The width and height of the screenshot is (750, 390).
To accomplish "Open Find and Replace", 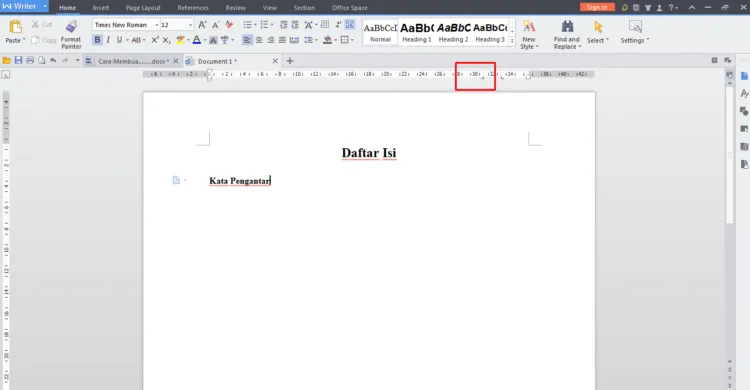I will tap(567, 35).
